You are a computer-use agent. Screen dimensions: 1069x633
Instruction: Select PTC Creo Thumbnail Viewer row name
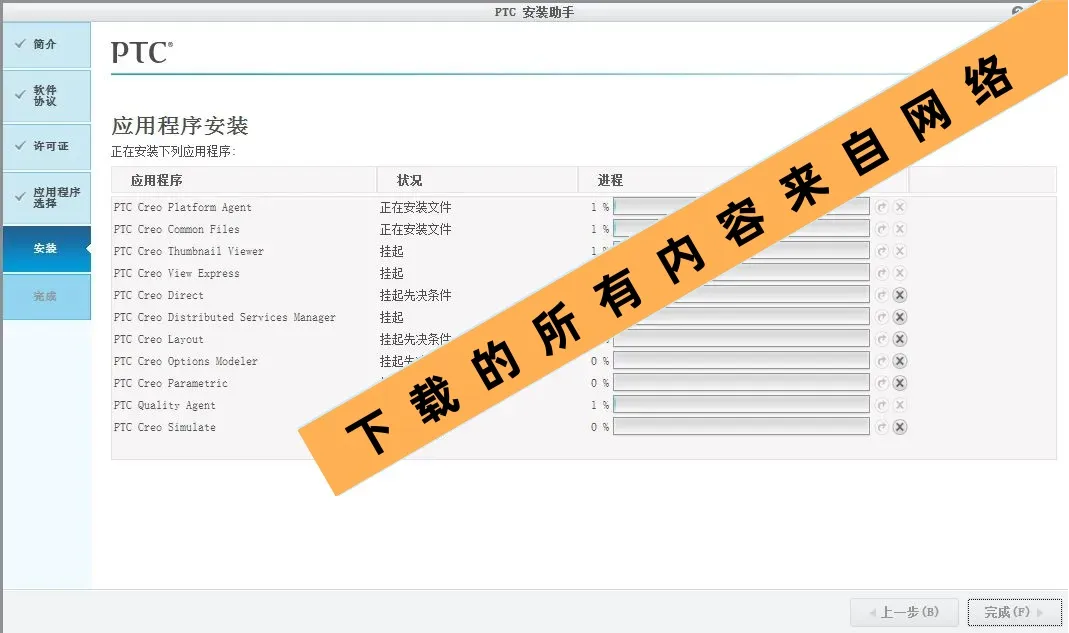[188, 251]
